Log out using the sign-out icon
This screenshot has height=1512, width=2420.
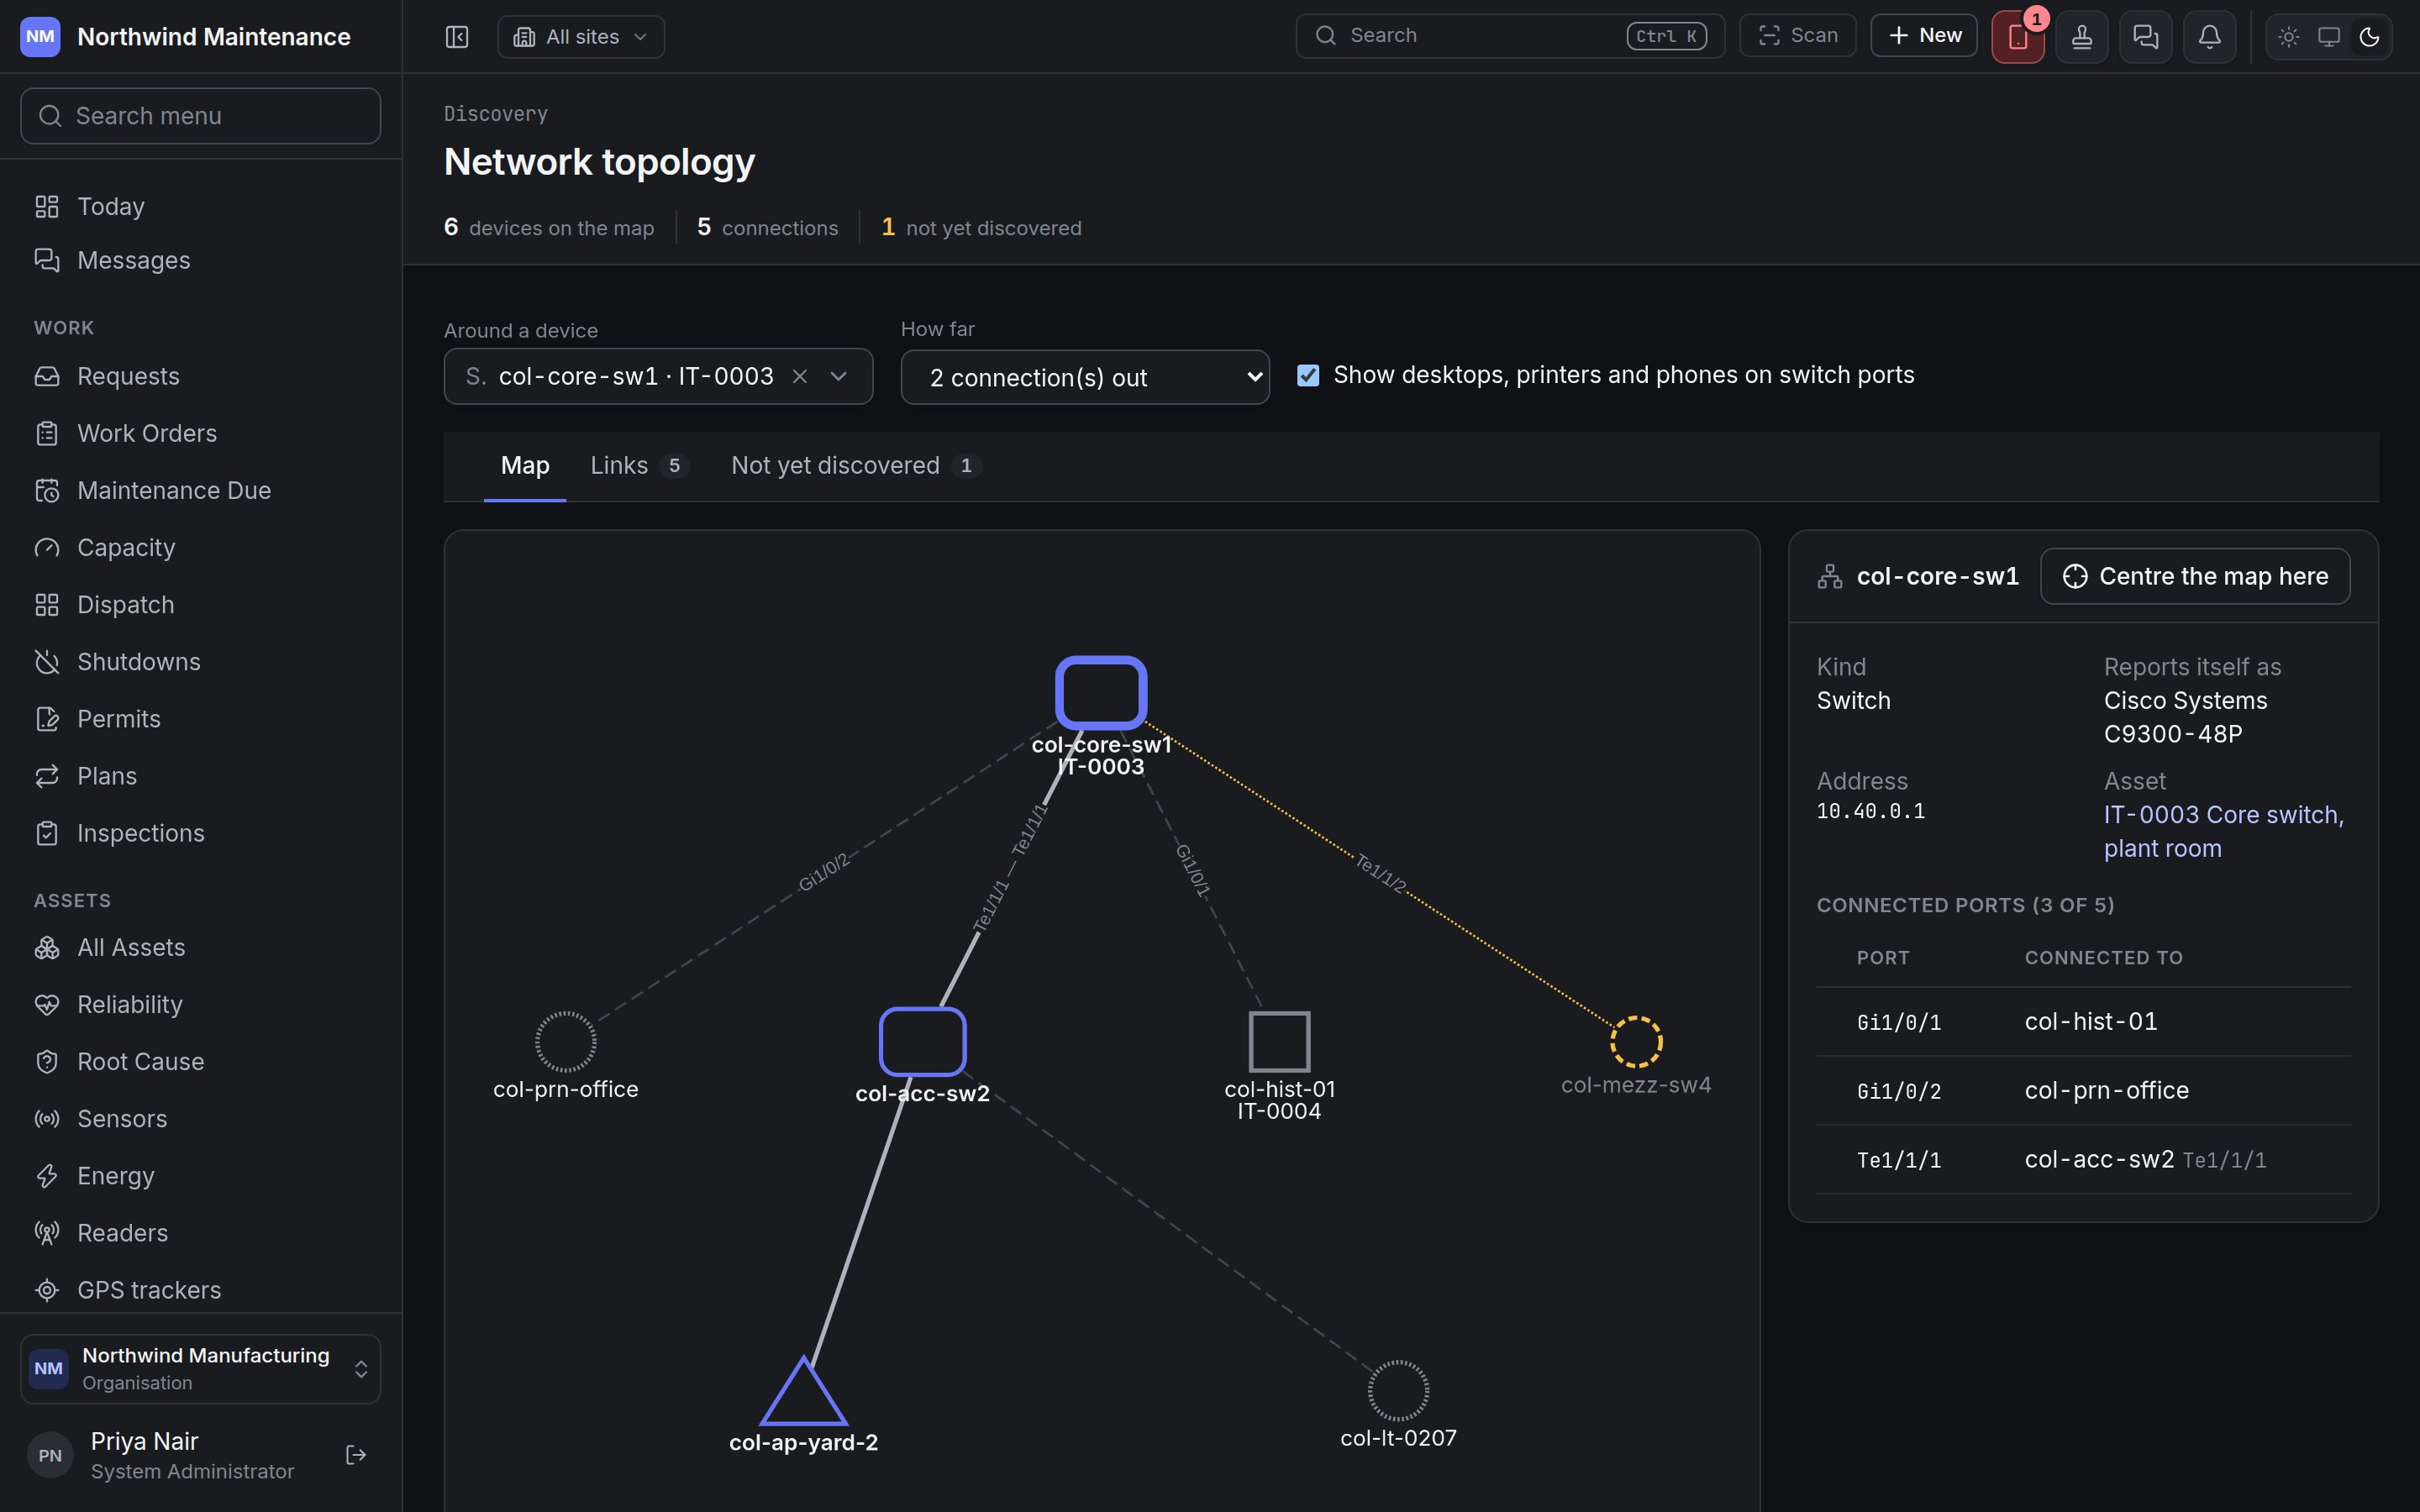pos(356,1455)
